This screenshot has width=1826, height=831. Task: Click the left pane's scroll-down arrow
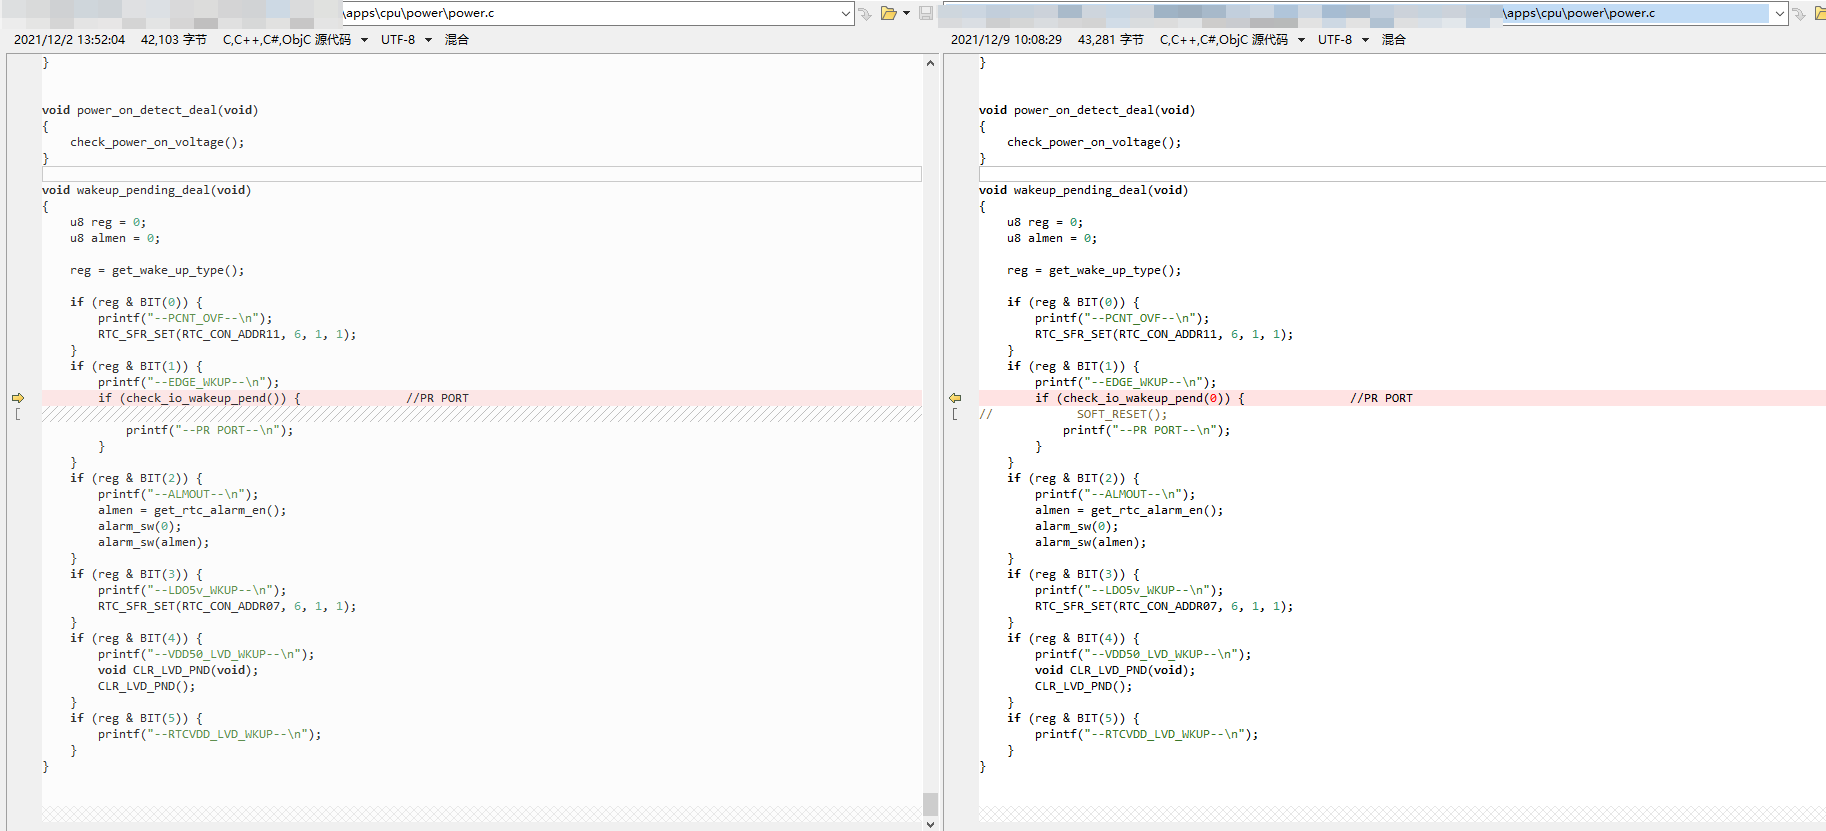pyautogui.click(x=930, y=824)
